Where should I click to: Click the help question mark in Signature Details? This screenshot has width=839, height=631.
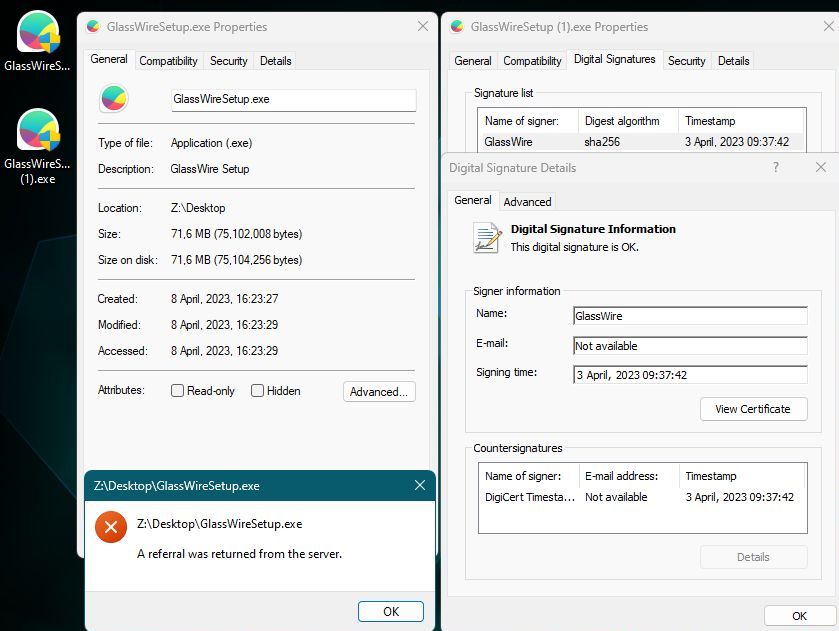(x=776, y=168)
